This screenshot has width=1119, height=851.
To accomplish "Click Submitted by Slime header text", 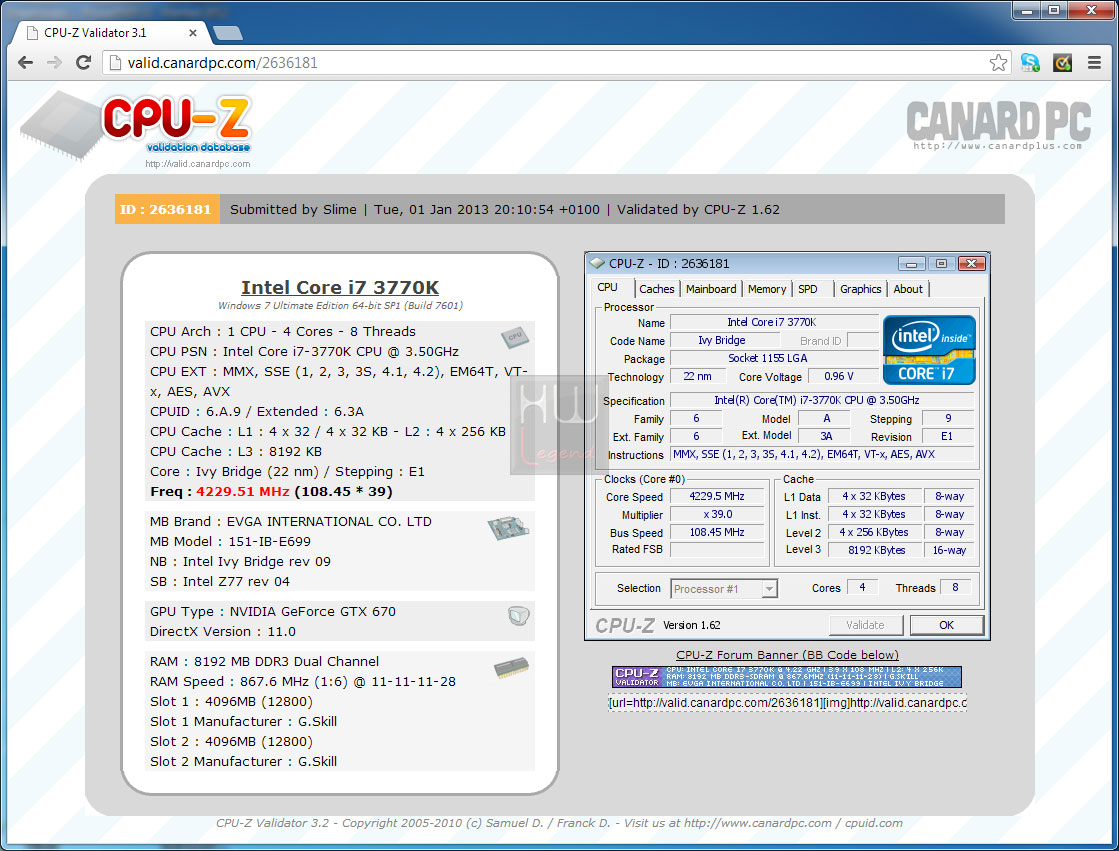I will point(293,210).
